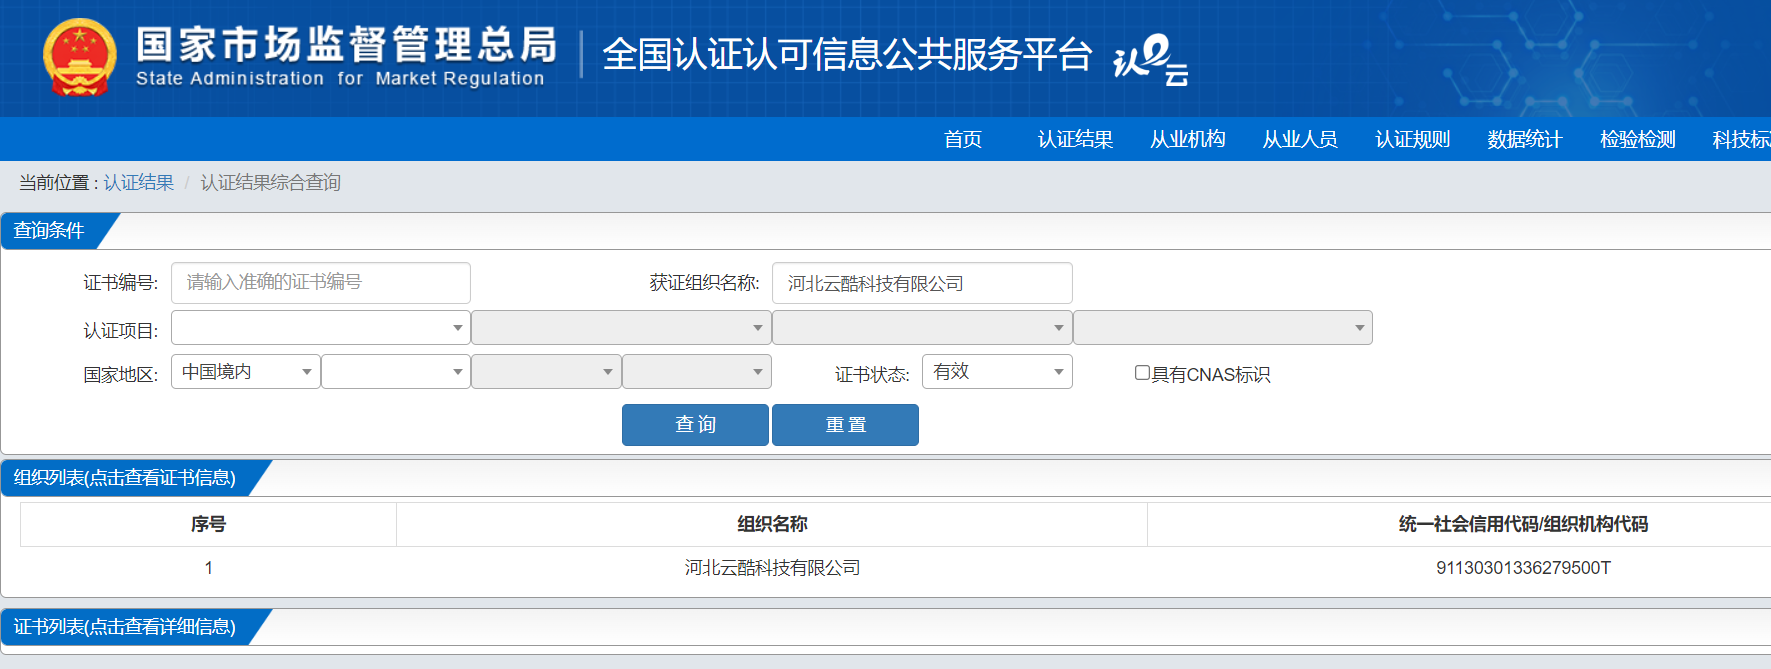Open the third 国家地区 dropdown
1771x669 pixels.
coord(546,371)
